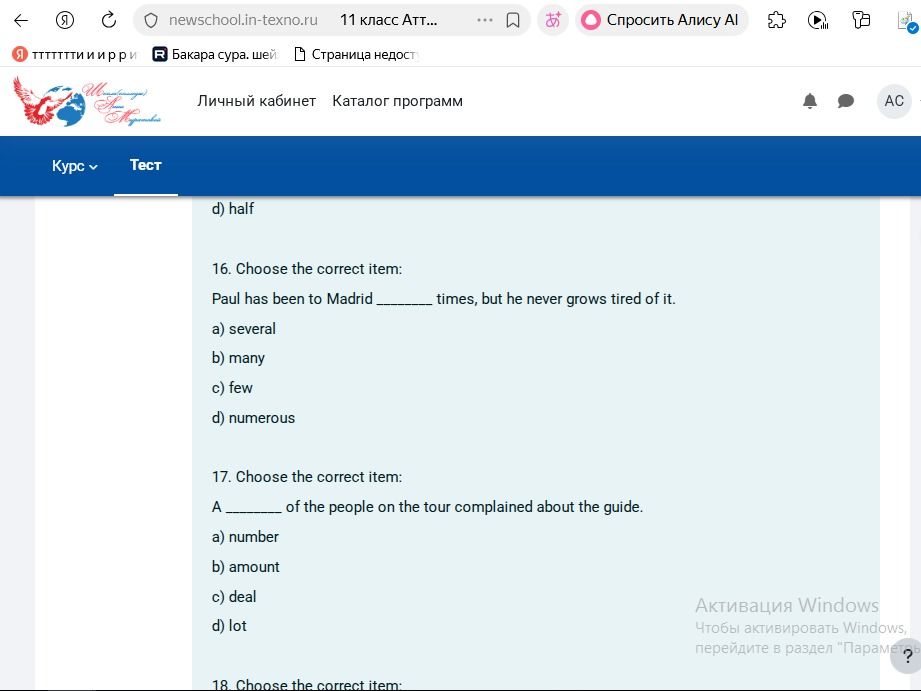
Task: Expand the Курс dropdown menu
Action: pyautogui.click(x=75, y=166)
